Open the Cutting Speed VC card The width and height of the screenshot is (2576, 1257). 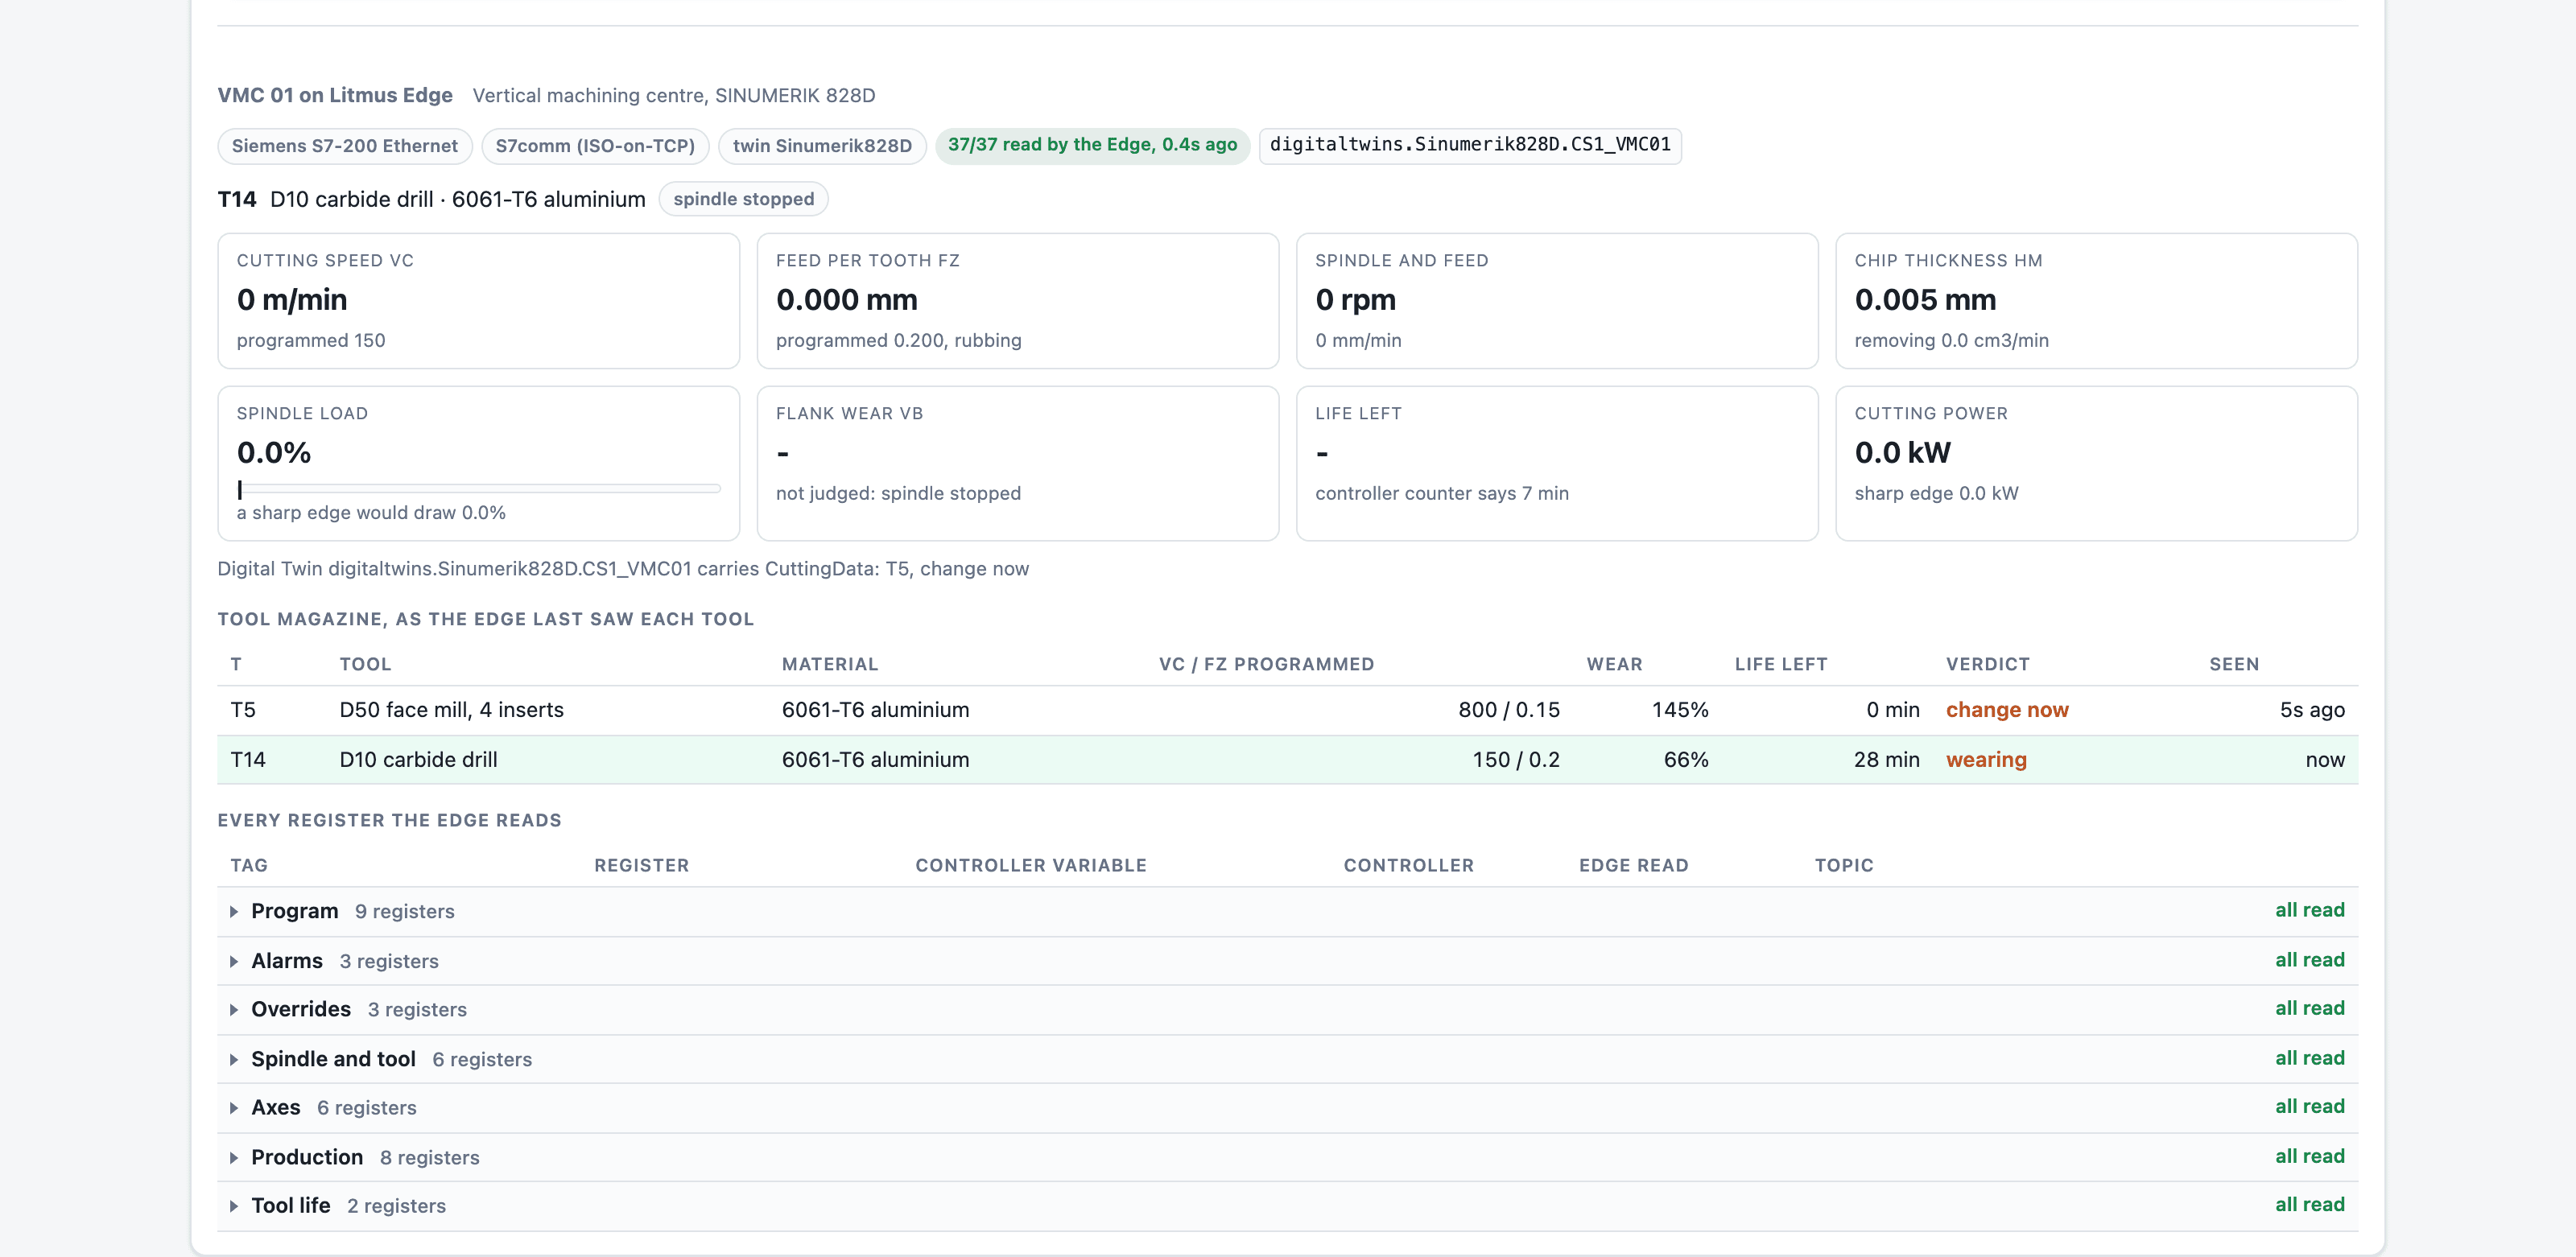coord(478,301)
